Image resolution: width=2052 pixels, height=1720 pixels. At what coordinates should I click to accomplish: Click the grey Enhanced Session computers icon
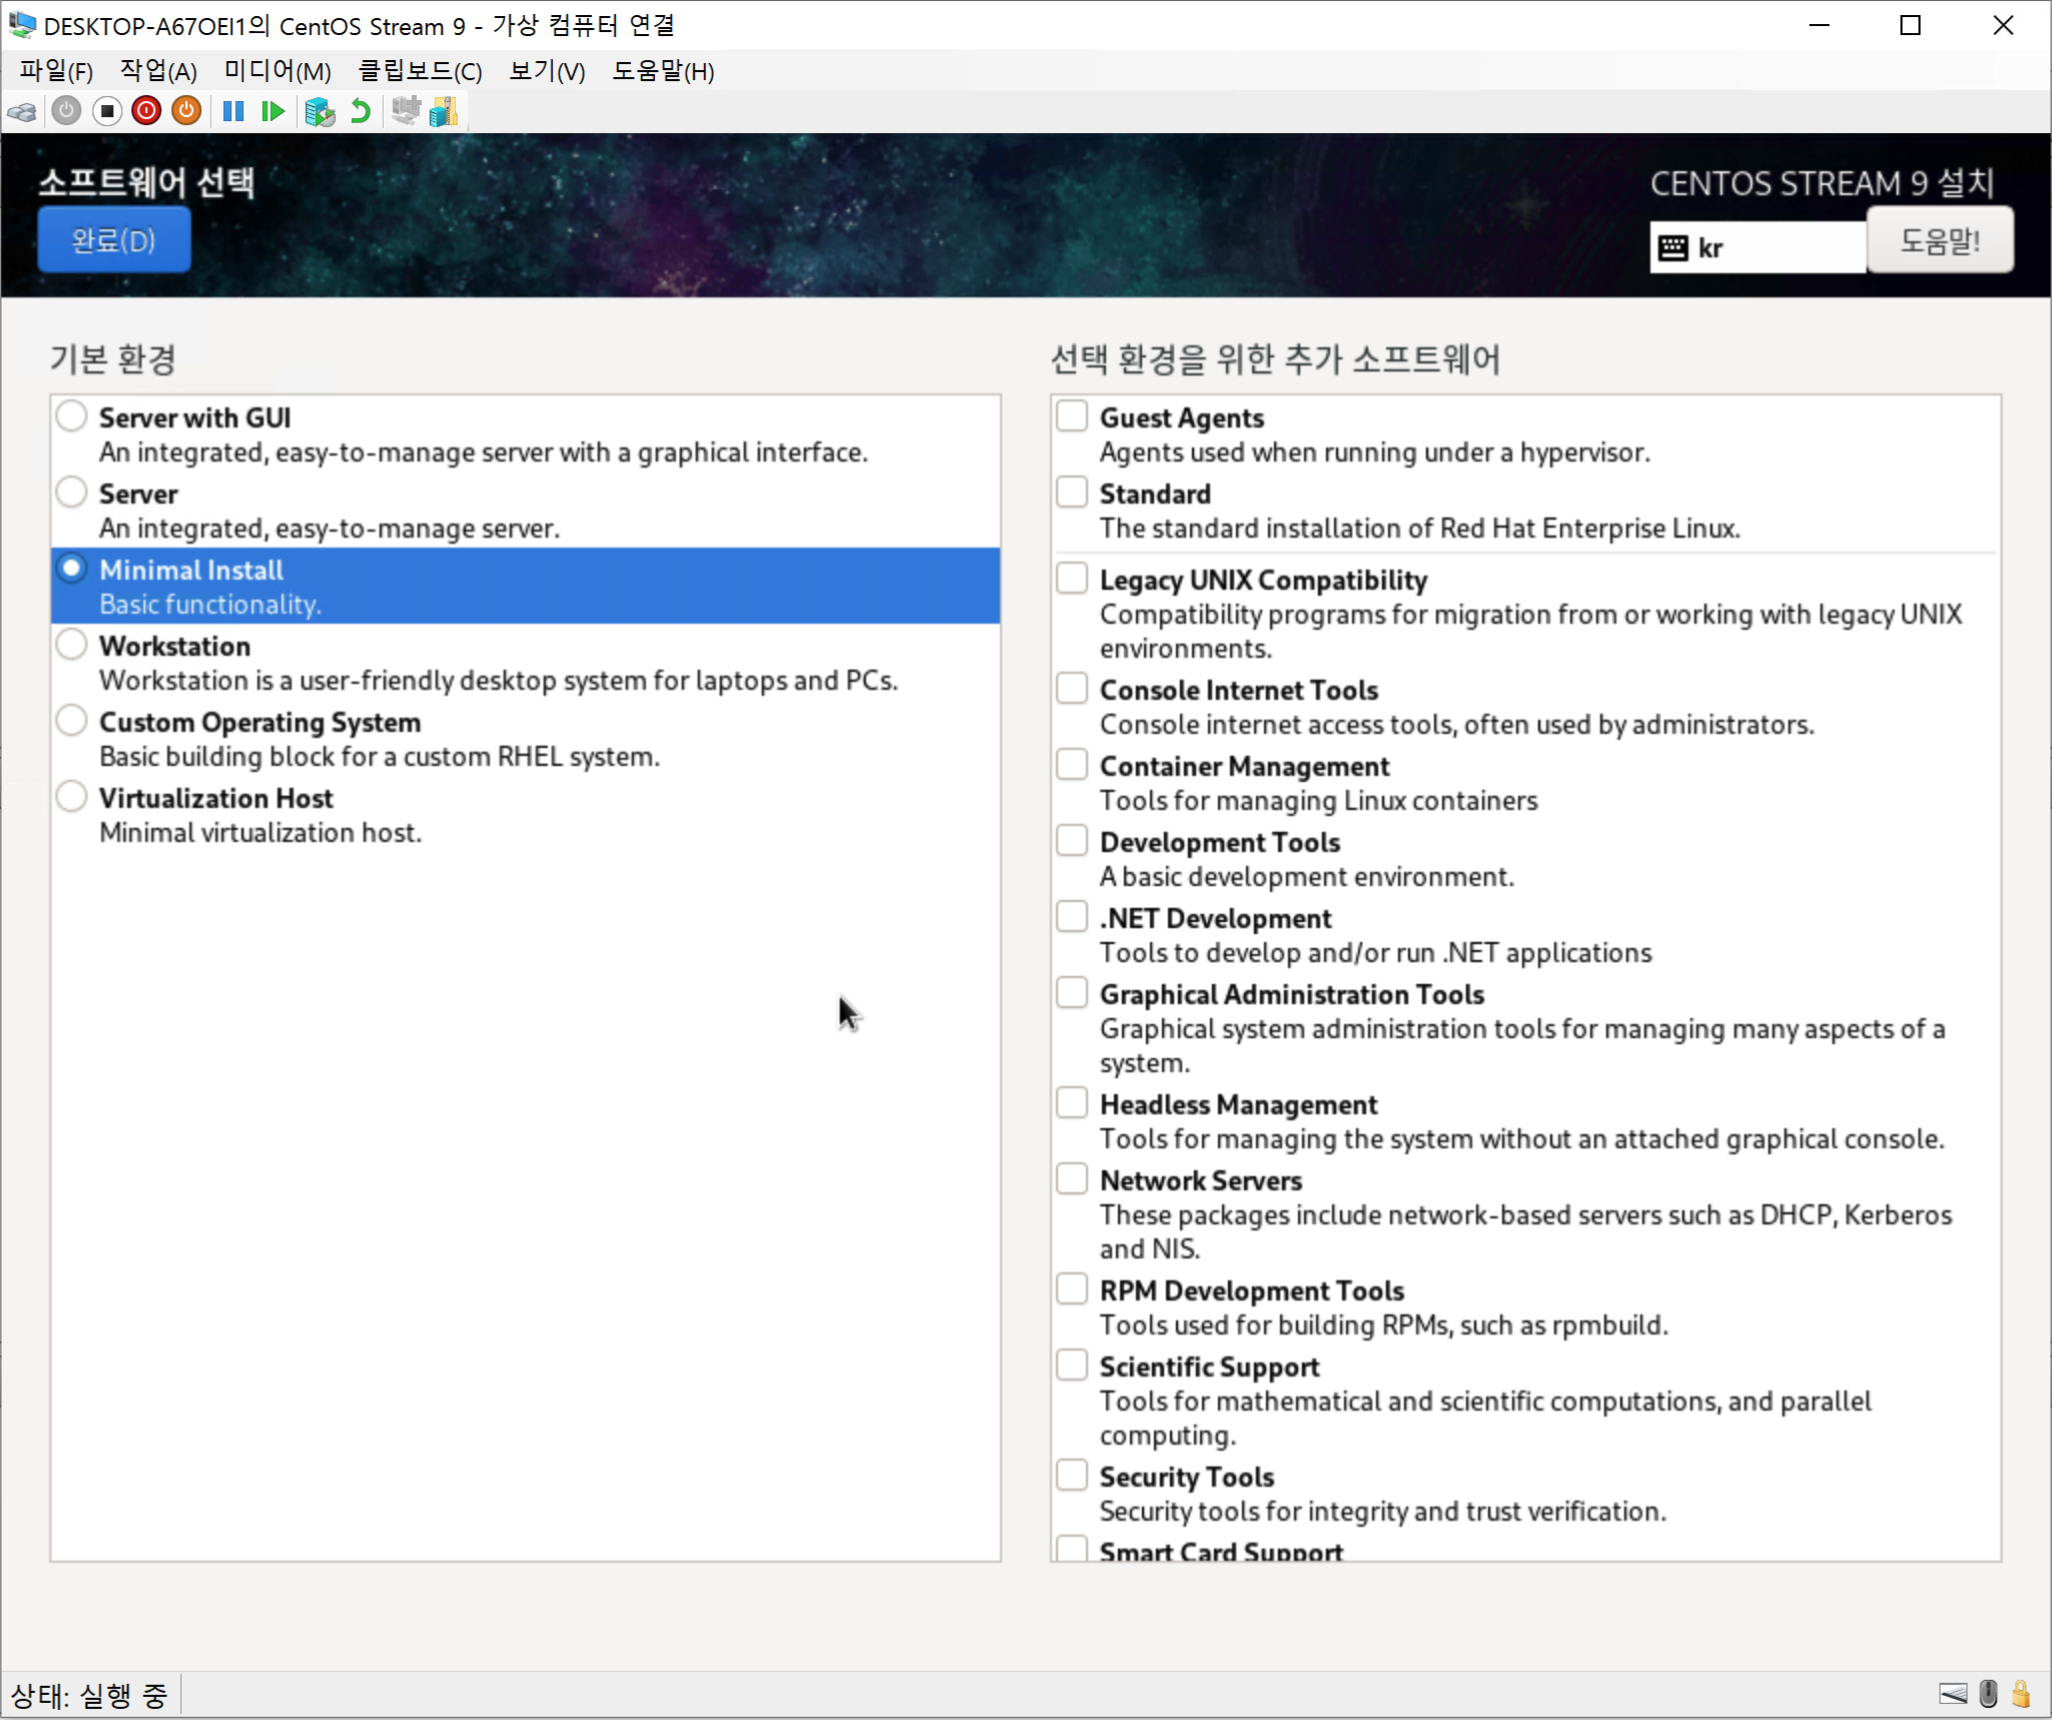pos(405,110)
